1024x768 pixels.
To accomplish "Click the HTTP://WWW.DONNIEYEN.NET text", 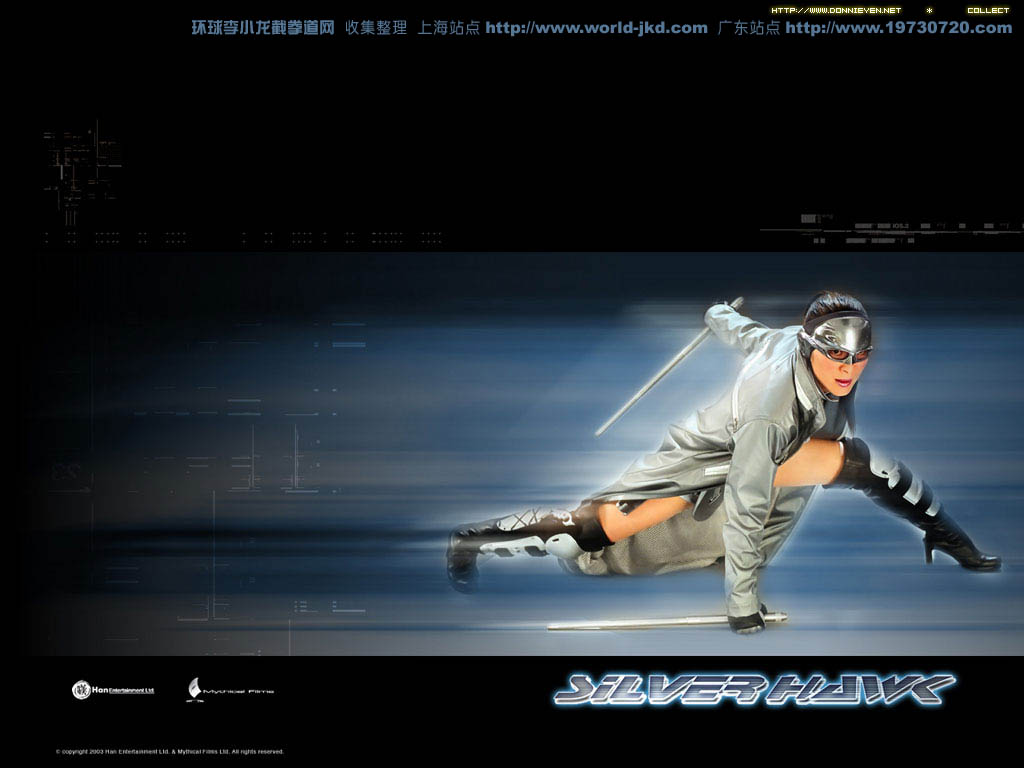I will tap(836, 10).
